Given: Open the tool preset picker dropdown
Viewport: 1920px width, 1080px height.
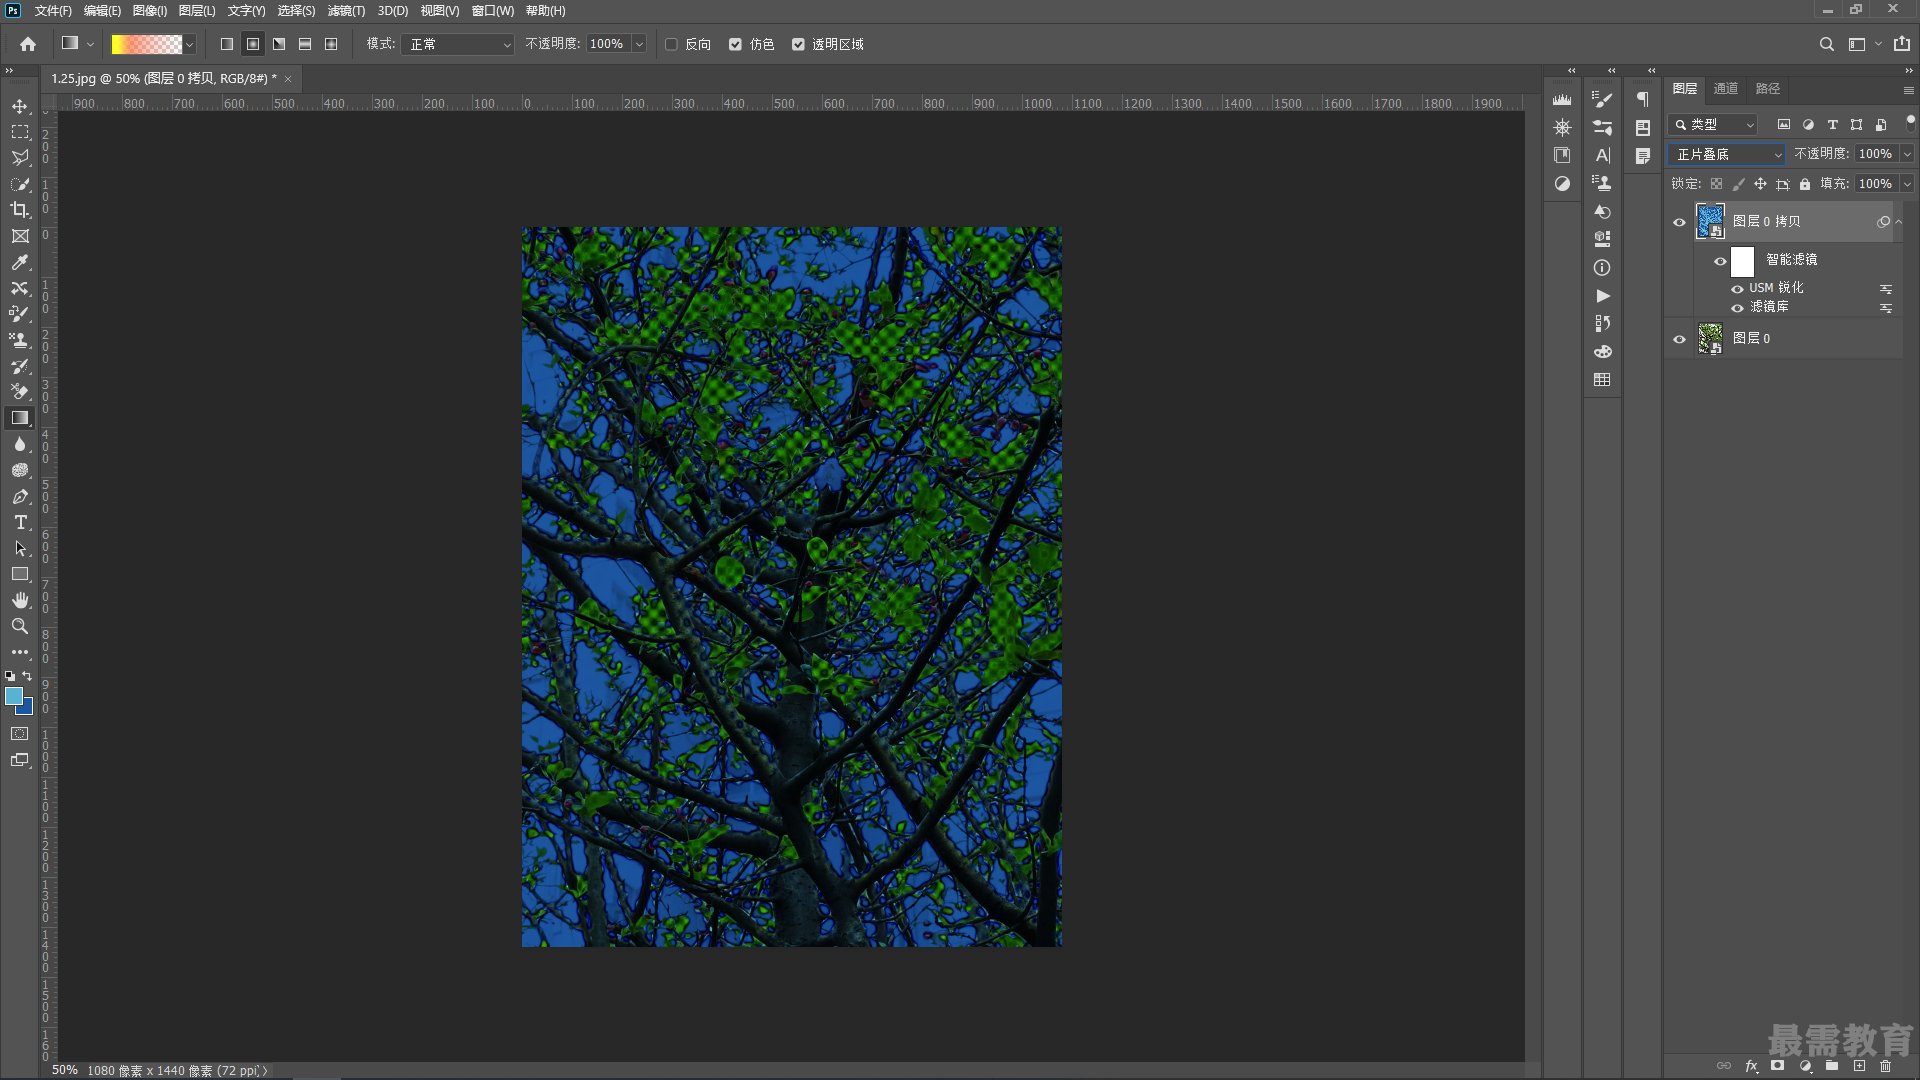Looking at the screenshot, I should coord(90,44).
